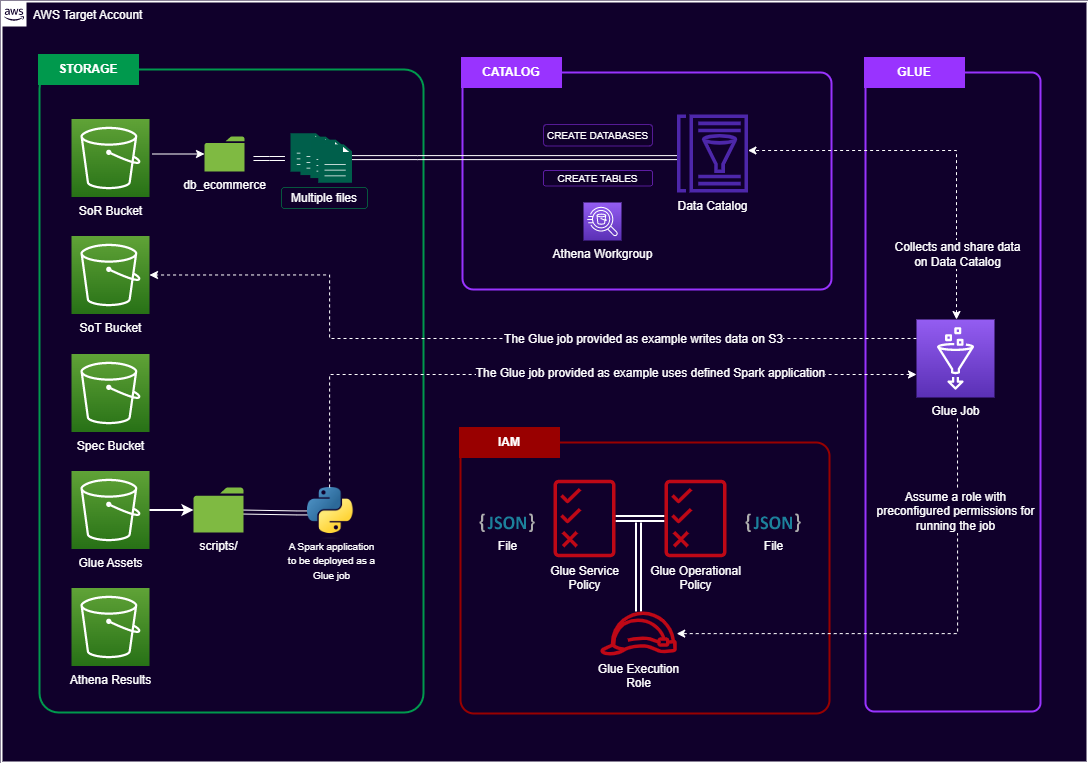Screen dimensions: 1088x763
Task: Click the Athena Workgroup label
Action: 602,254
